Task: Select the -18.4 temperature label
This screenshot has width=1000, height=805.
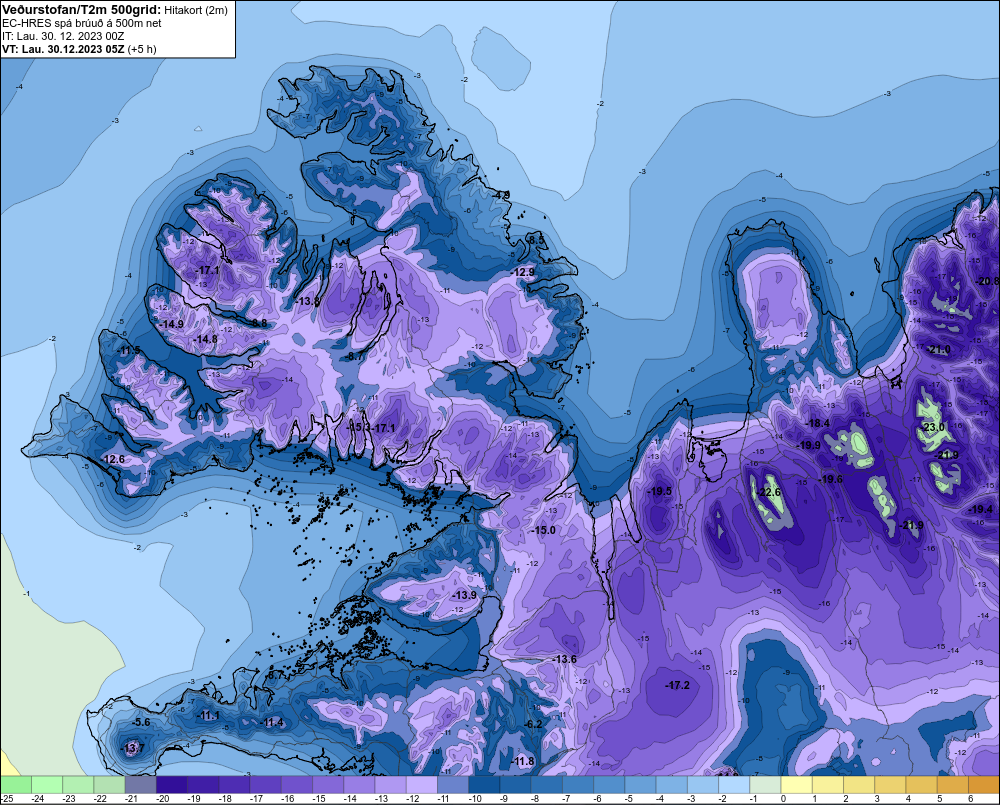Action: coord(818,424)
